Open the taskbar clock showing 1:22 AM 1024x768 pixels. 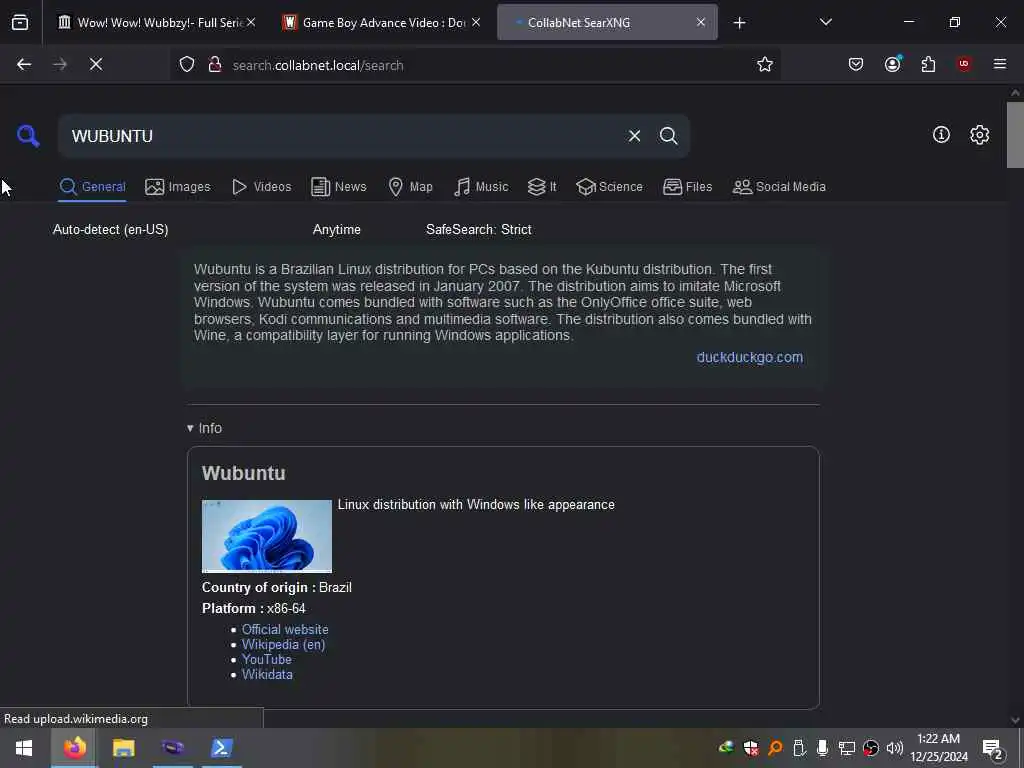pyautogui.click(x=938, y=748)
